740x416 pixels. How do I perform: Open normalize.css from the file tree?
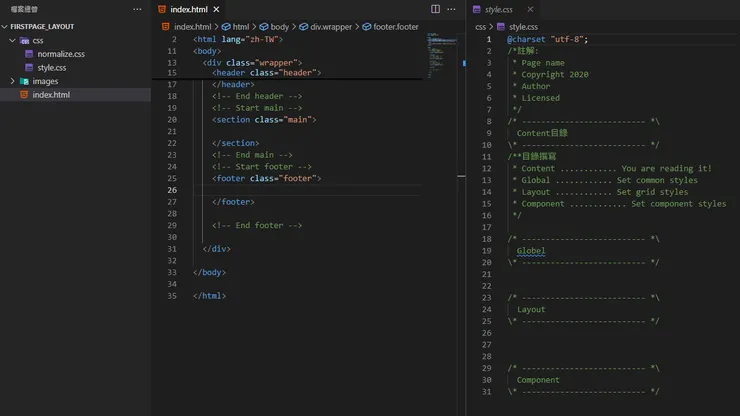pyautogui.click(x=60, y=54)
